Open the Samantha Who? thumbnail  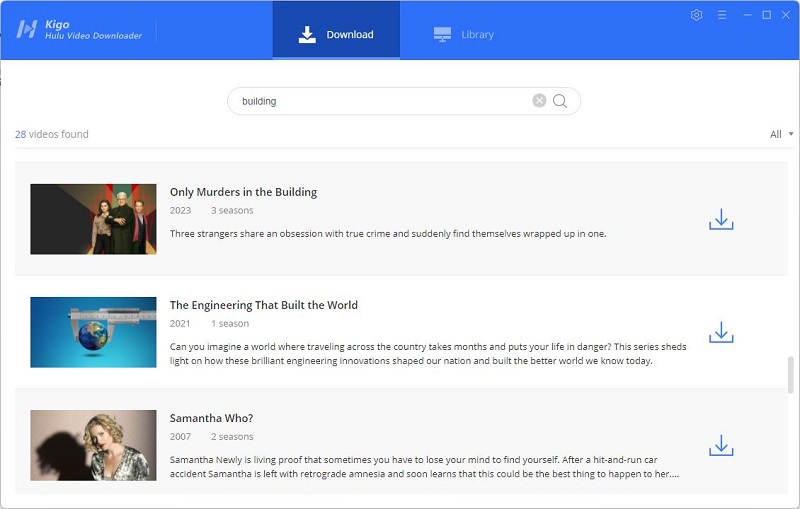tap(93, 445)
